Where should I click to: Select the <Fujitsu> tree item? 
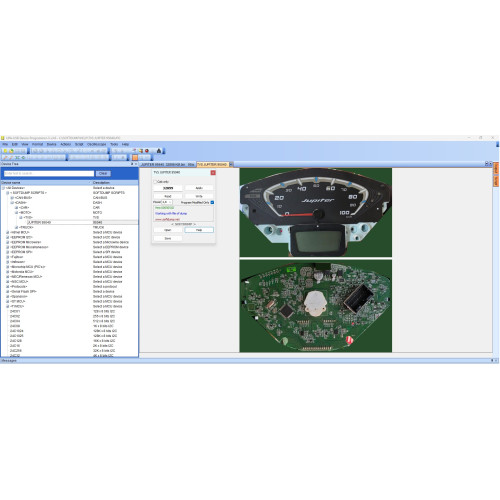pyautogui.click(x=17, y=257)
